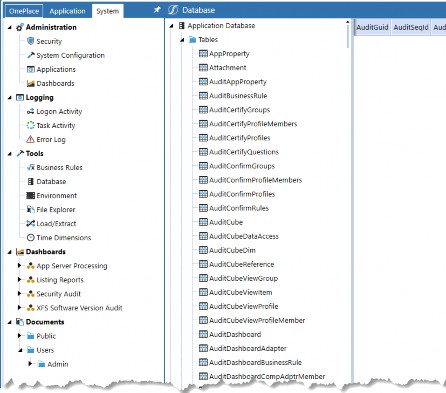Select the AuditDashboardAdapter table
Screen dimensions: 446x393
248,348
